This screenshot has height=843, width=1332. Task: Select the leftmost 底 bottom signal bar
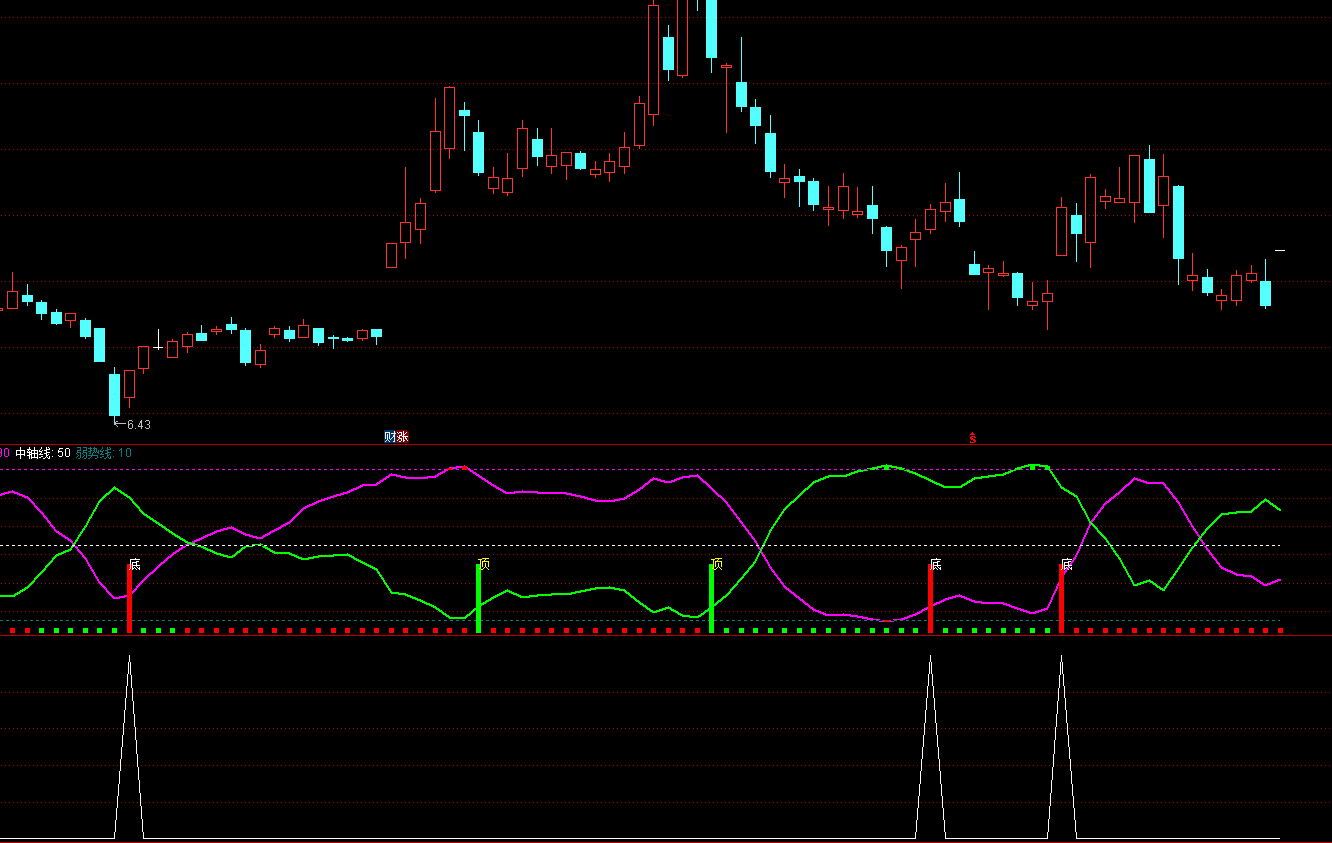point(129,598)
